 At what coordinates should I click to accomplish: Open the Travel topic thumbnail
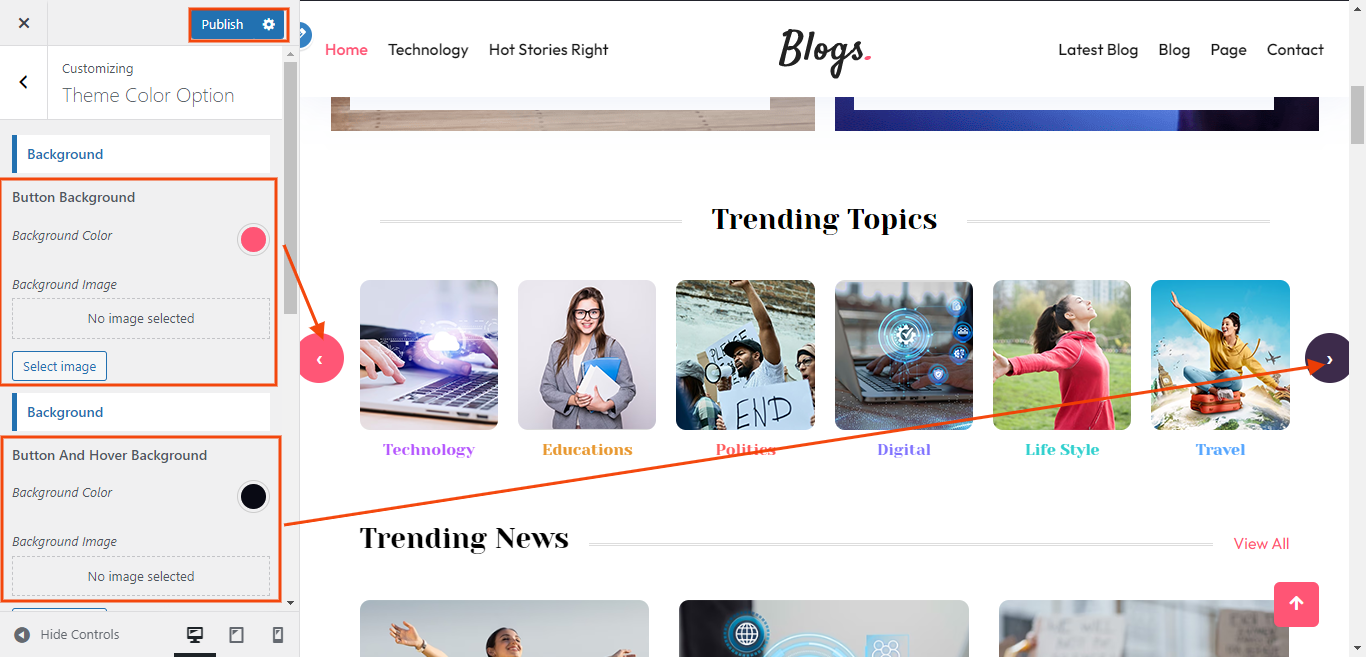click(1220, 355)
